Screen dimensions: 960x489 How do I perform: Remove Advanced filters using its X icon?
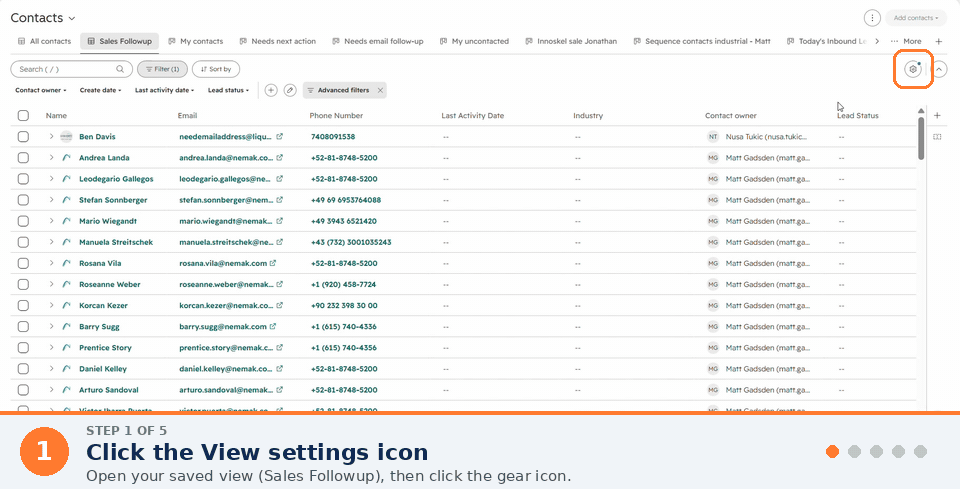tap(380, 90)
